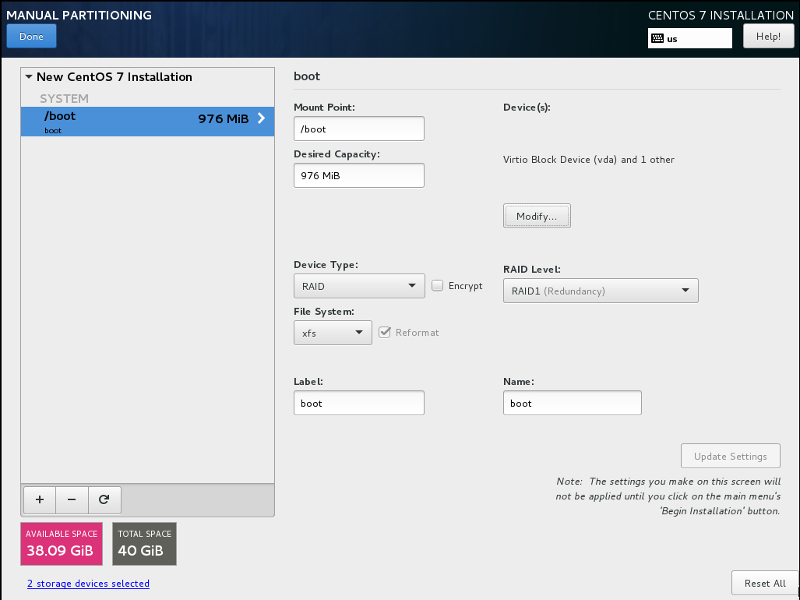This screenshot has width=800, height=600.
Task: Apply changes with Update Settings
Action: (730, 455)
